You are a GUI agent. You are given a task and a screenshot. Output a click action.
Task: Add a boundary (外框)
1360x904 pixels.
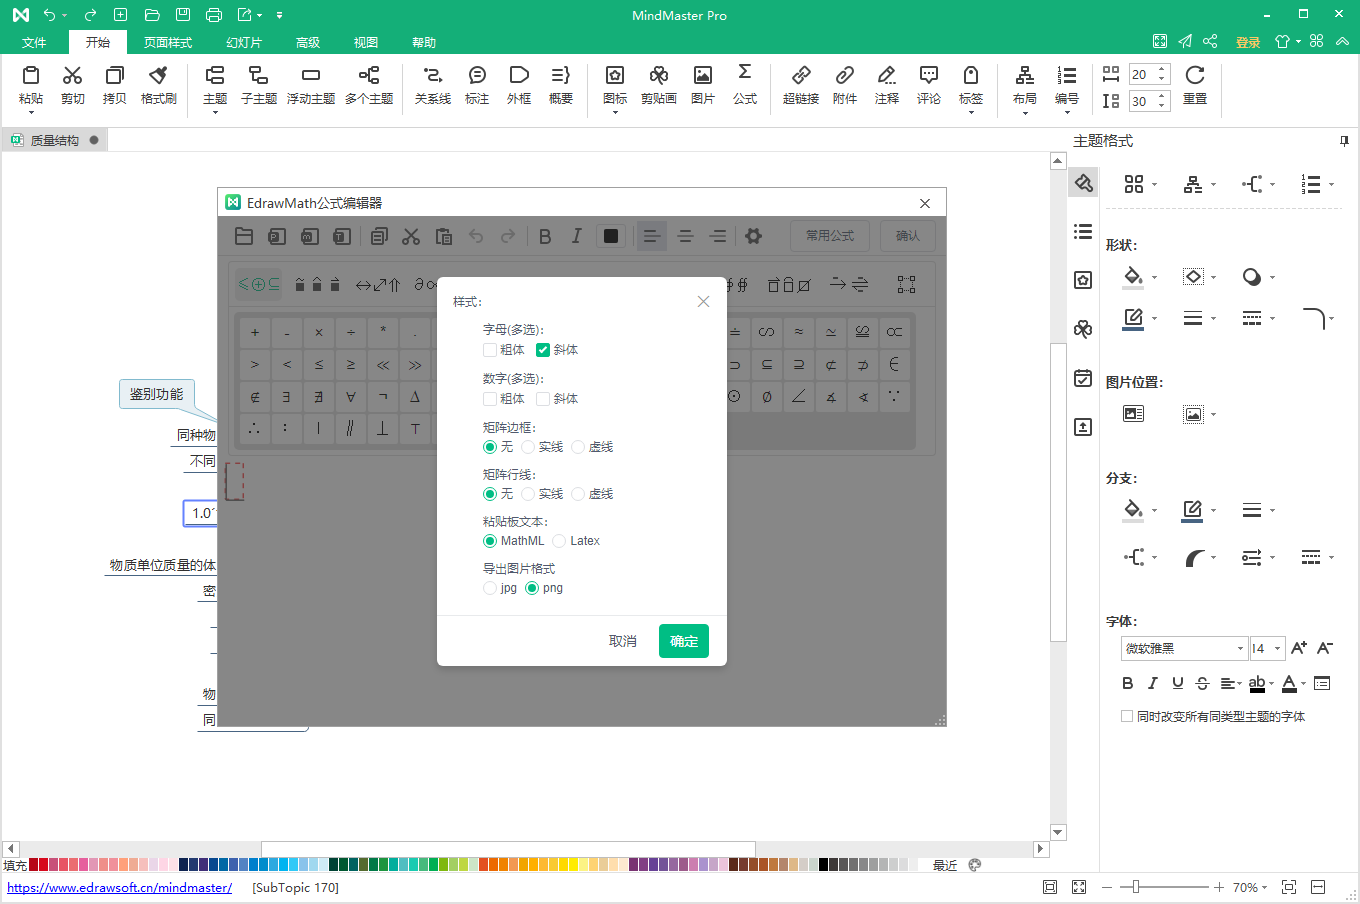(x=519, y=84)
